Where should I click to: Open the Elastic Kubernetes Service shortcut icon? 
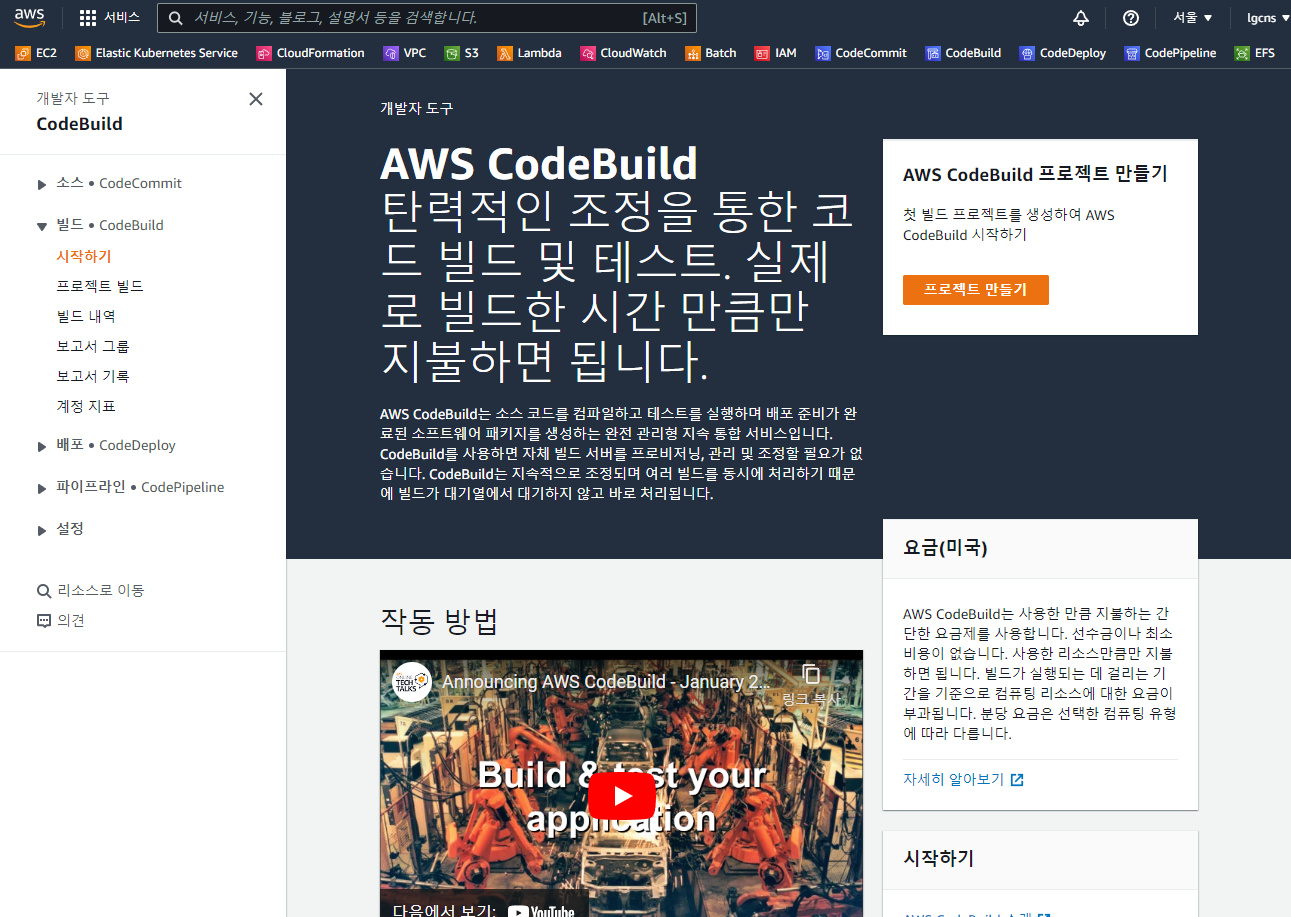(83, 53)
